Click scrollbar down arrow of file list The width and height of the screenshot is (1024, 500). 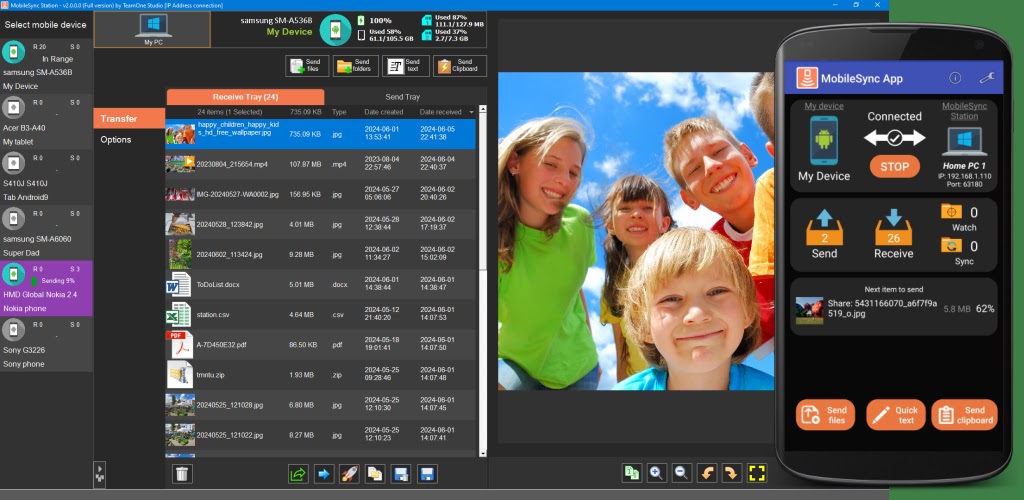(x=483, y=452)
